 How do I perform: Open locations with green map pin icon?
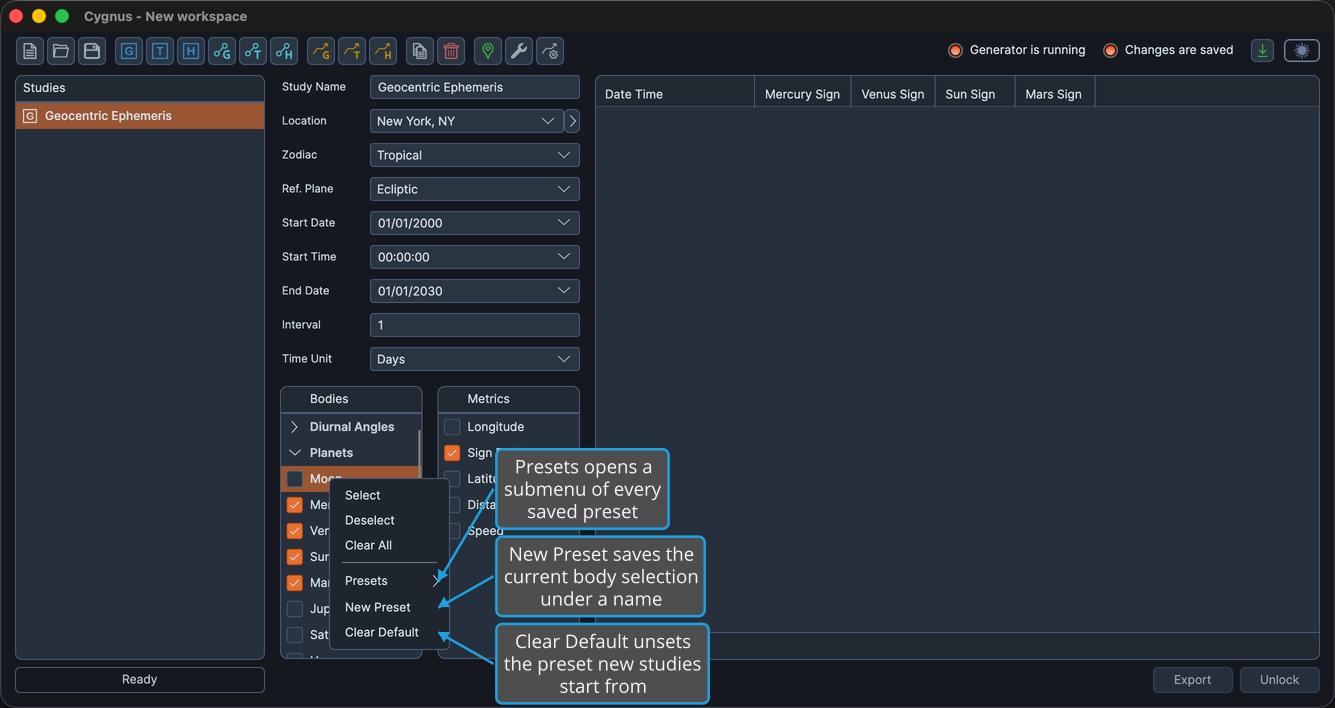pos(488,51)
